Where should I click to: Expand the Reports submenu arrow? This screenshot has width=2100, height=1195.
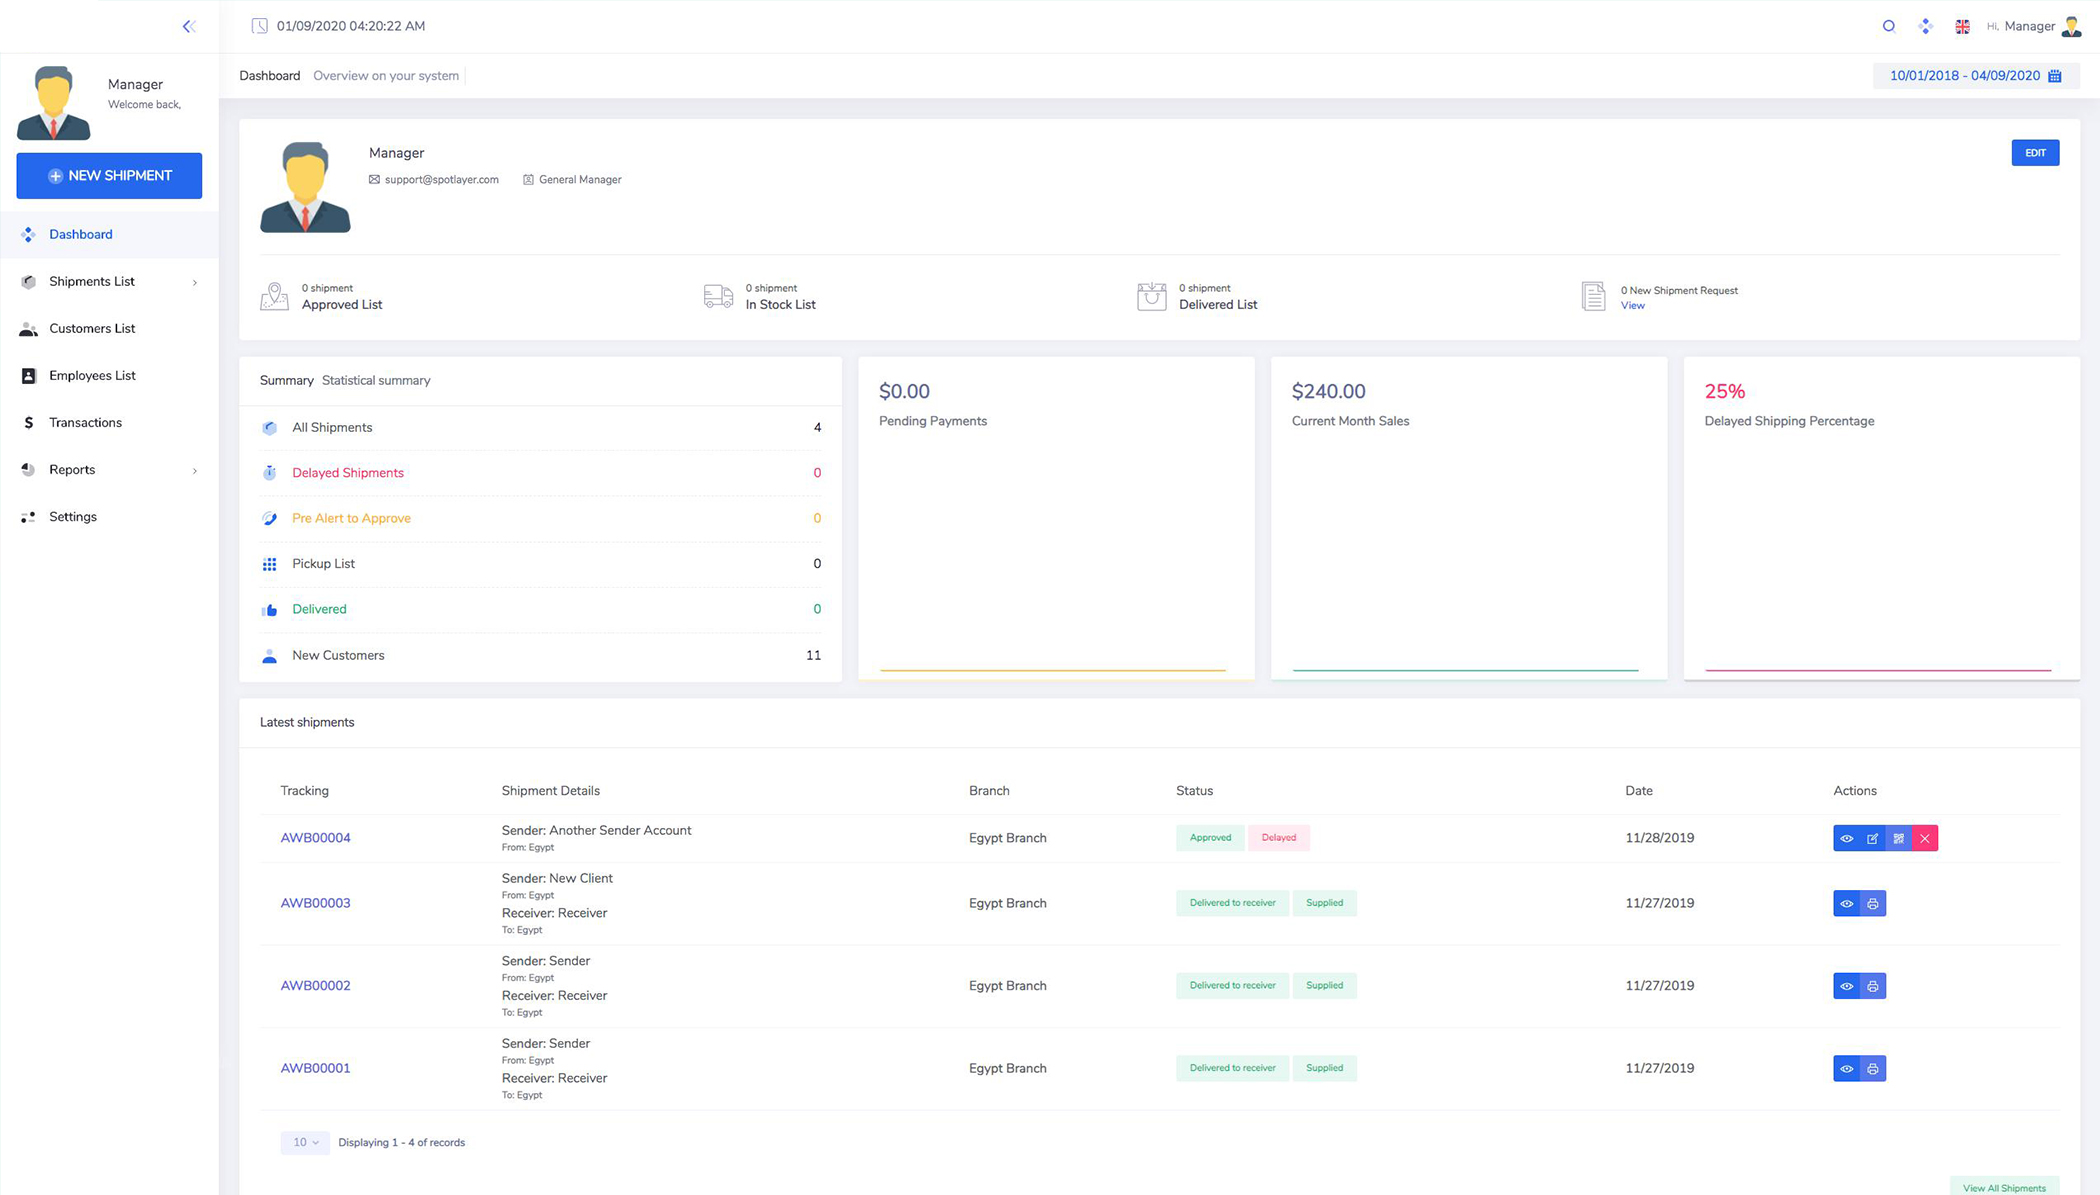point(194,470)
